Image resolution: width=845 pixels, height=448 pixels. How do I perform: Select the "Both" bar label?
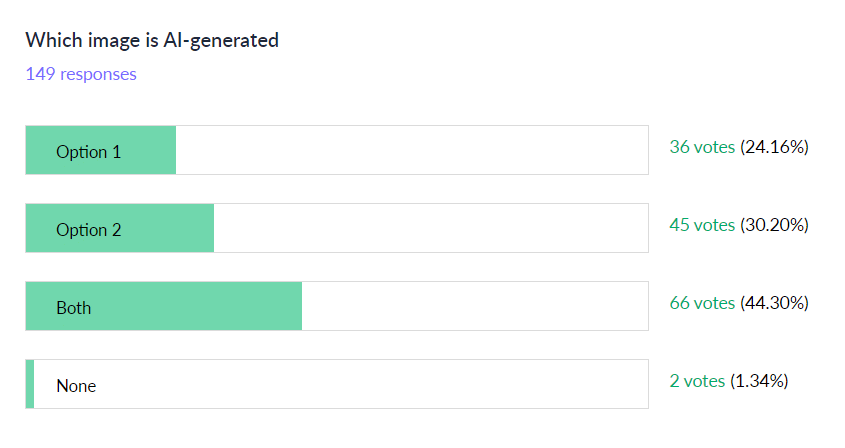pyautogui.click(x=73, y=308)
